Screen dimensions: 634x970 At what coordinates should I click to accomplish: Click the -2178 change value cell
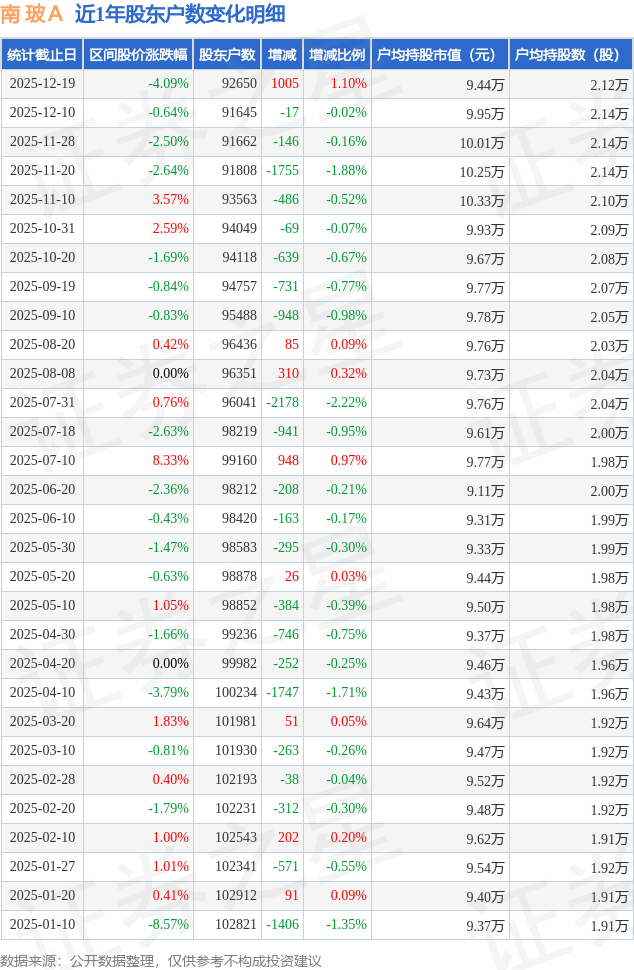coord(283,403)
